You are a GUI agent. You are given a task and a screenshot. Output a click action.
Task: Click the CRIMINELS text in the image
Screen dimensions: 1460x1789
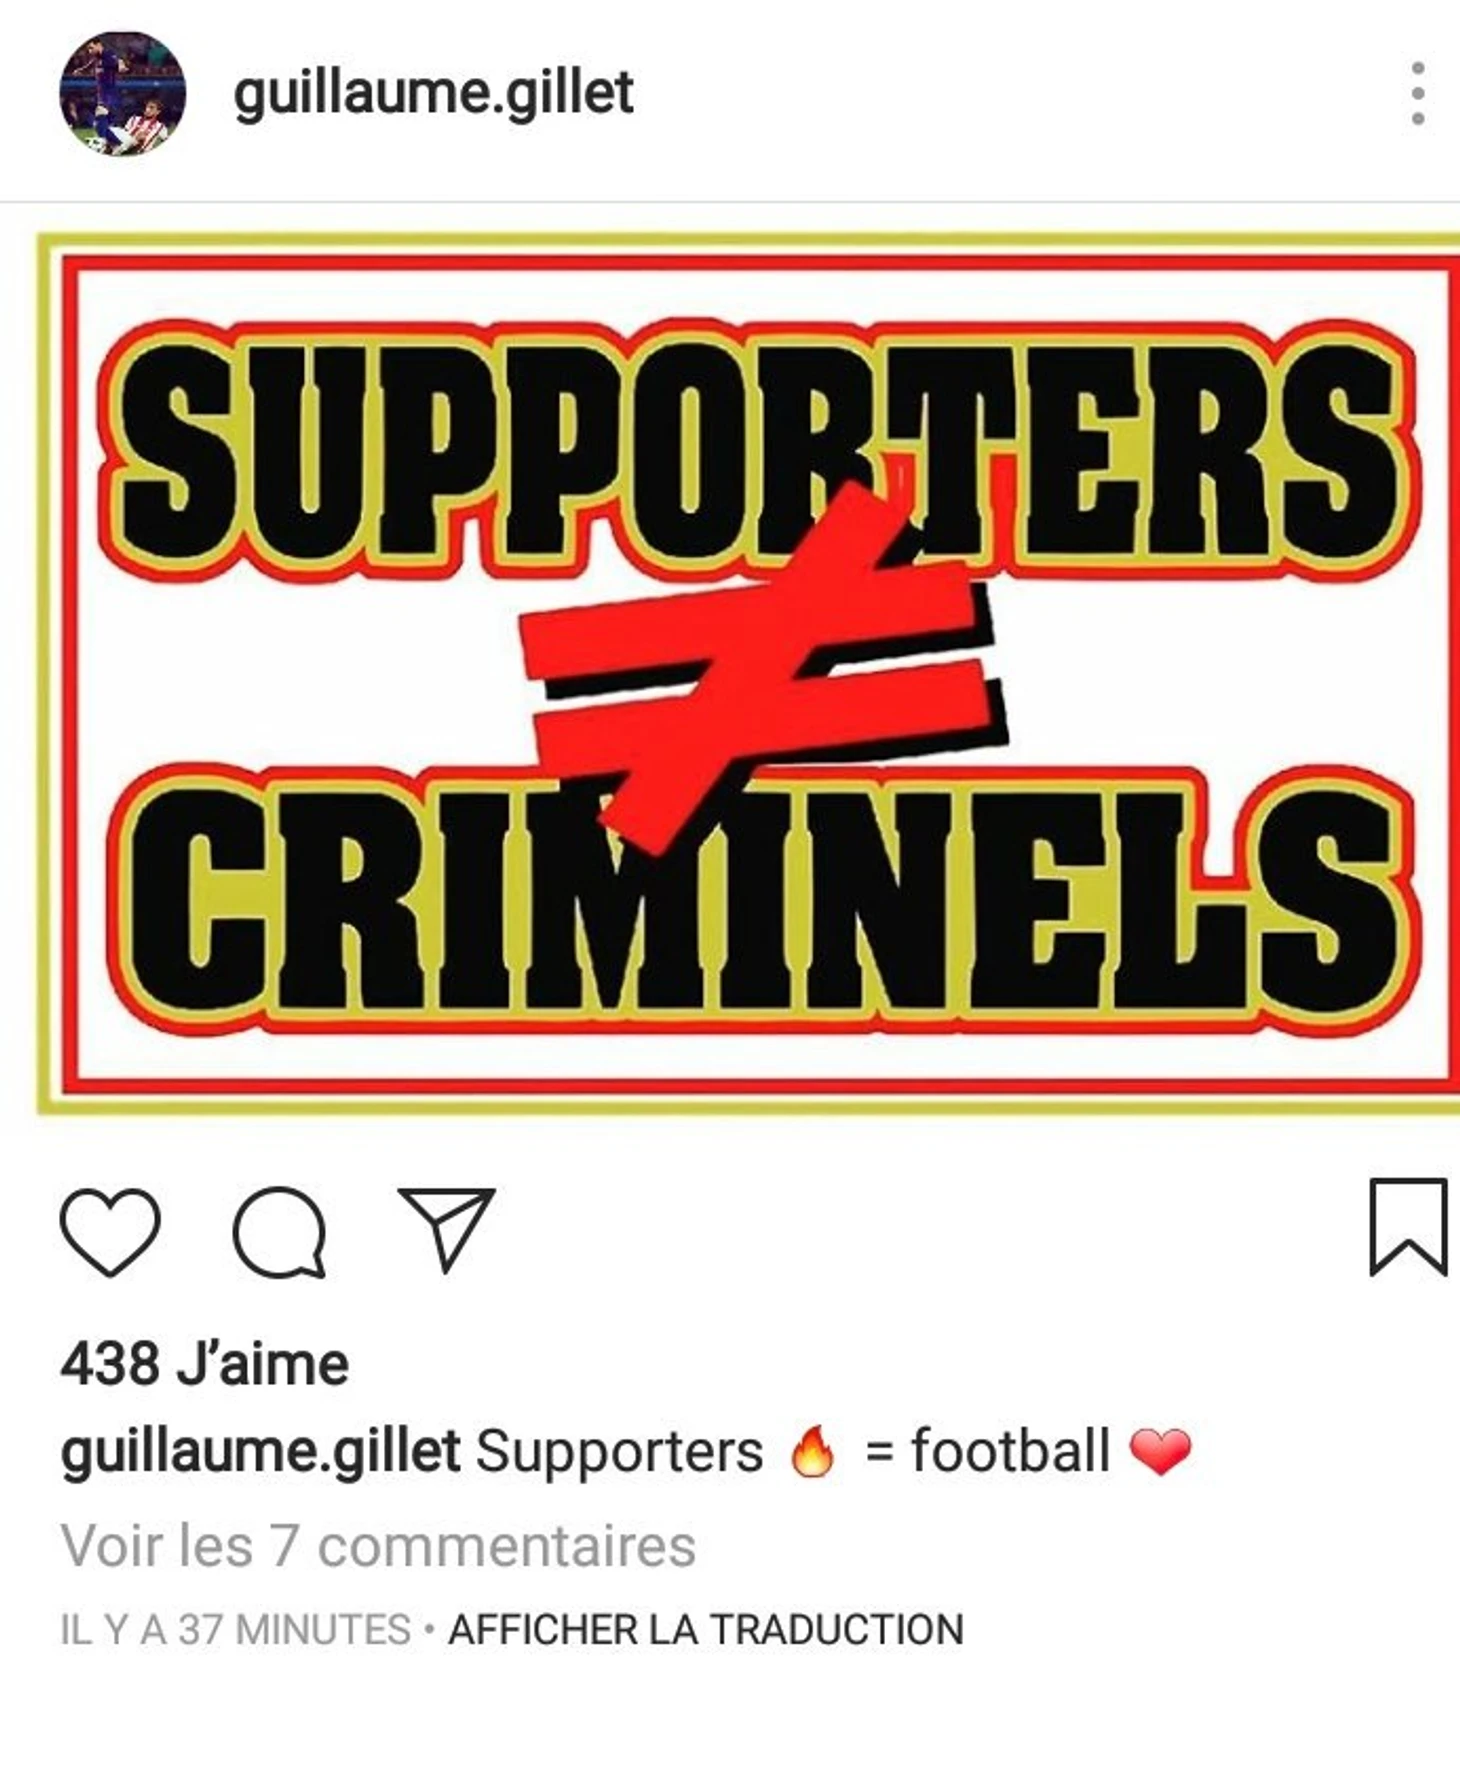[762, 900]
